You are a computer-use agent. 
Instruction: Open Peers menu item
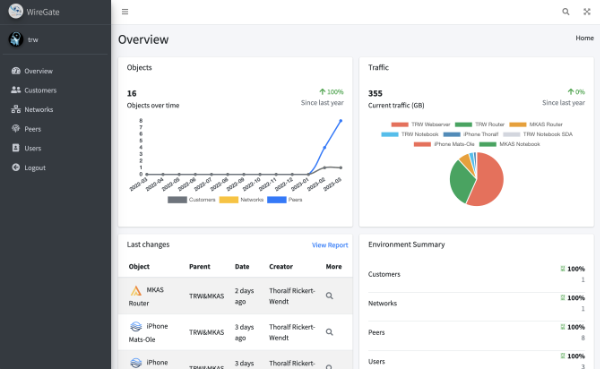point(33,129)
